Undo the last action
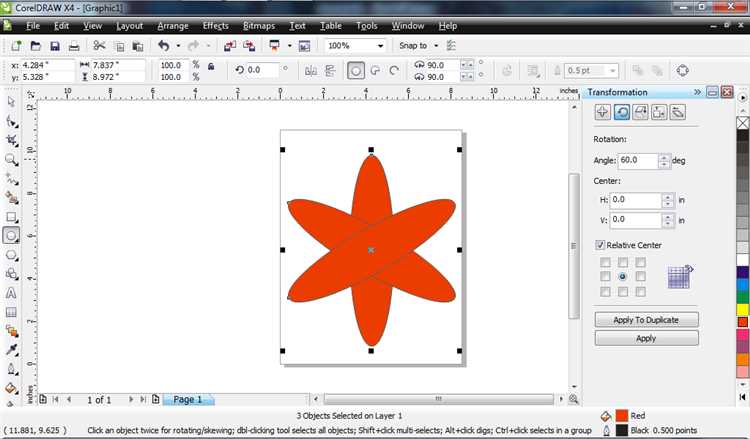Image resolution: width=750 pixels, height=439 pixels. pos(164,46)
